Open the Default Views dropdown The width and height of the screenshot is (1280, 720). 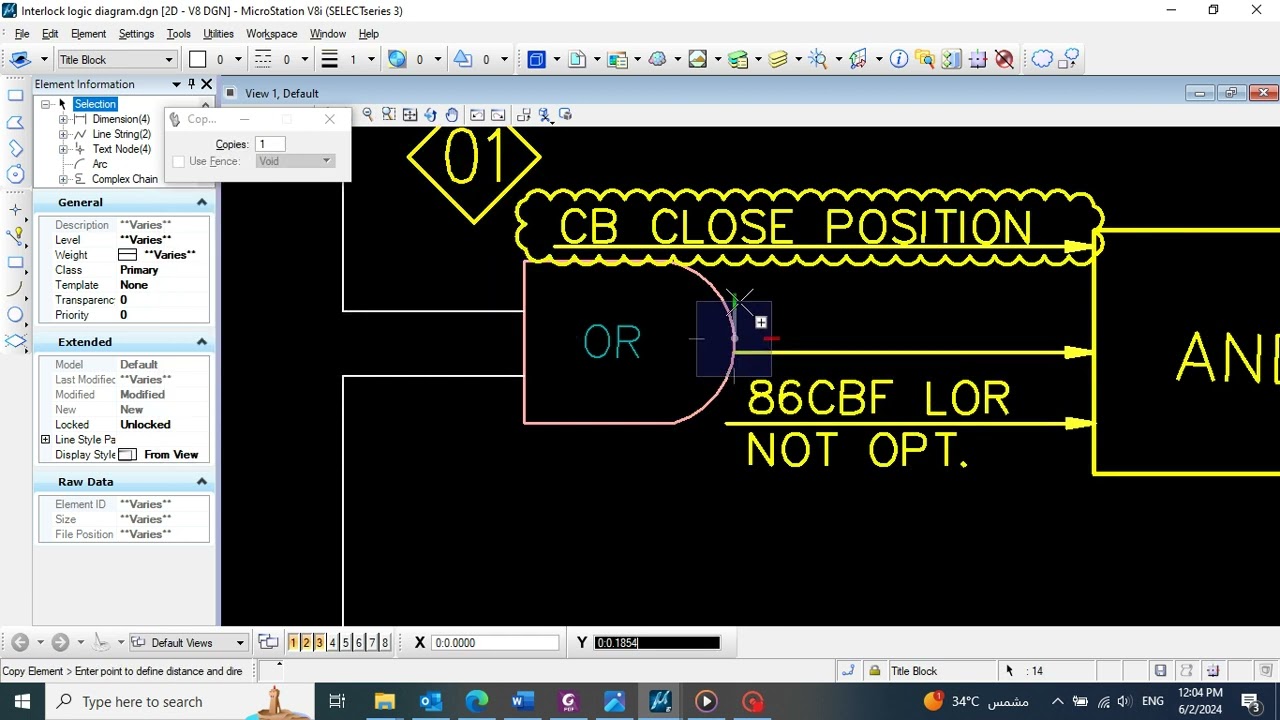click(x=189, y=643)
